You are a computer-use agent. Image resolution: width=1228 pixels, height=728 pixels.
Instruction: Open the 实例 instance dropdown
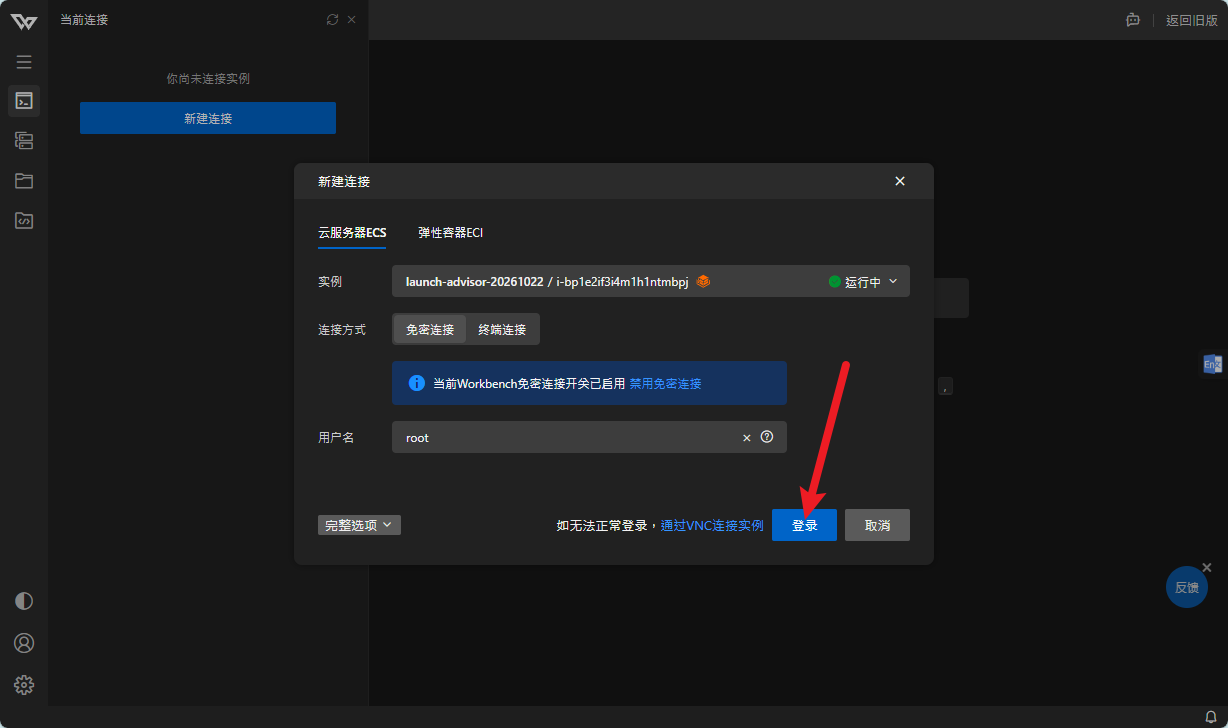tap(651, 282)
